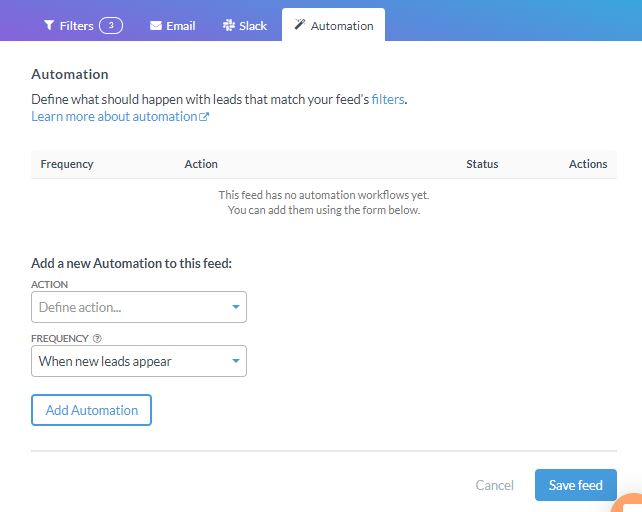The height and width of the screenshot is (512, 642).
Task: Click the Frequency column header
Action: 67,164
